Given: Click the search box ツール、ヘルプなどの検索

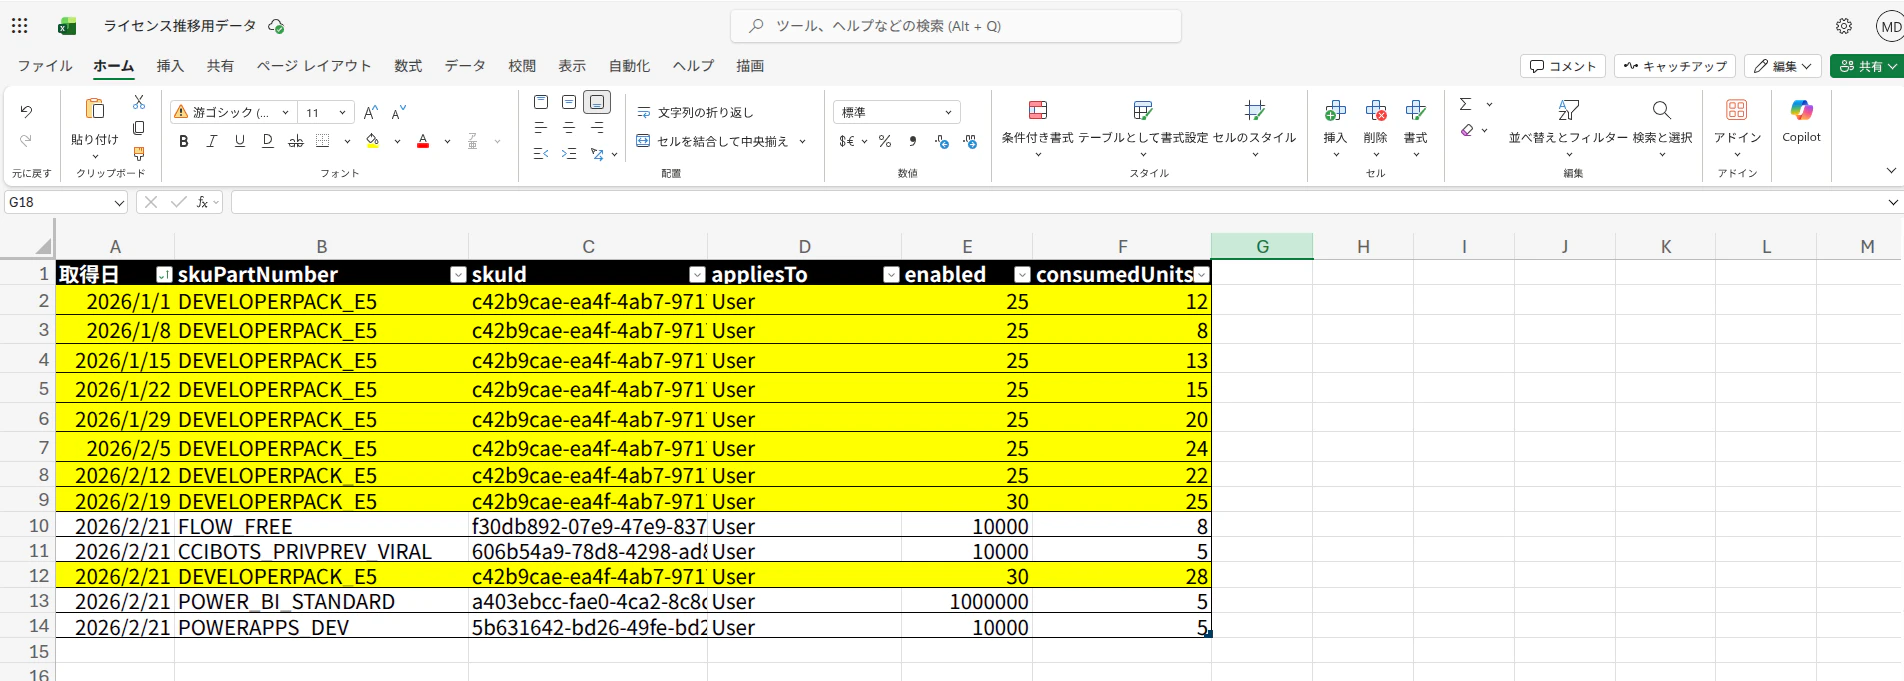Looking at the screenshot, I should pos(956,26).
